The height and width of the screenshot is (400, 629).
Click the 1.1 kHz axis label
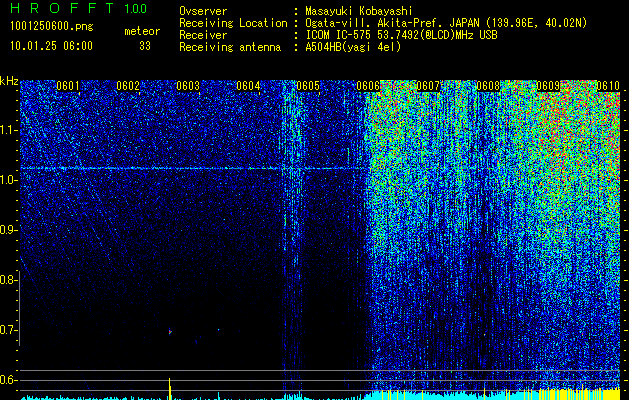(8, 130)
